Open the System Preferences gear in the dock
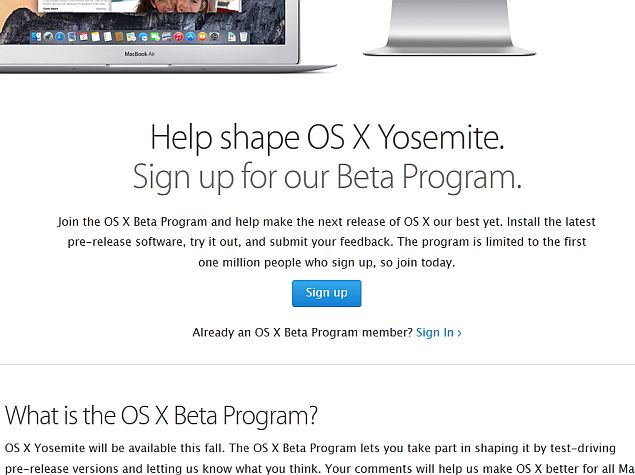 pos(214,37)
